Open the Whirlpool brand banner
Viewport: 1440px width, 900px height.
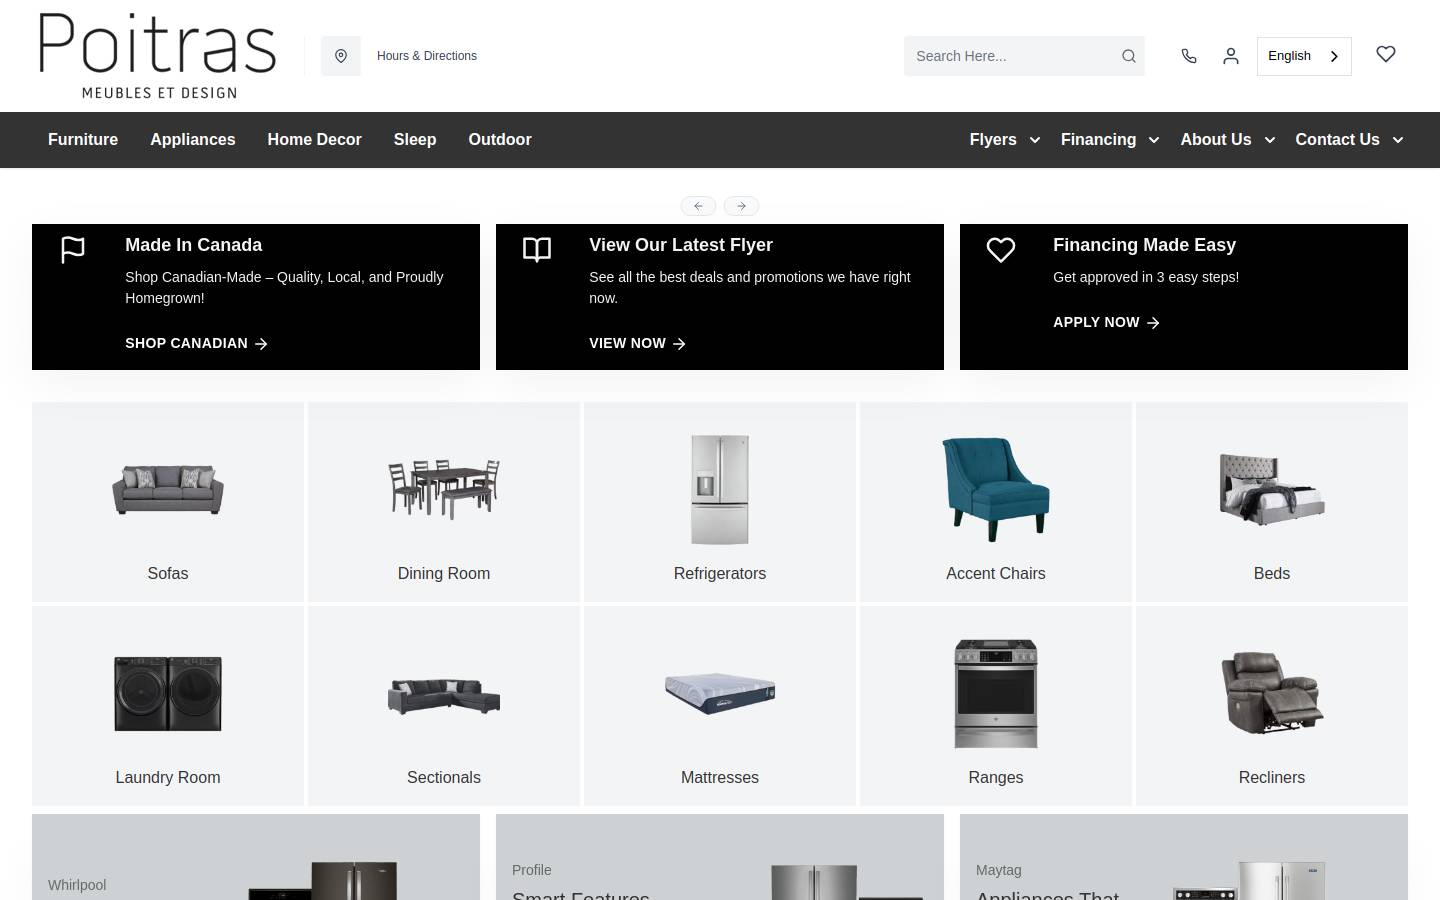(x=256, y=857)
